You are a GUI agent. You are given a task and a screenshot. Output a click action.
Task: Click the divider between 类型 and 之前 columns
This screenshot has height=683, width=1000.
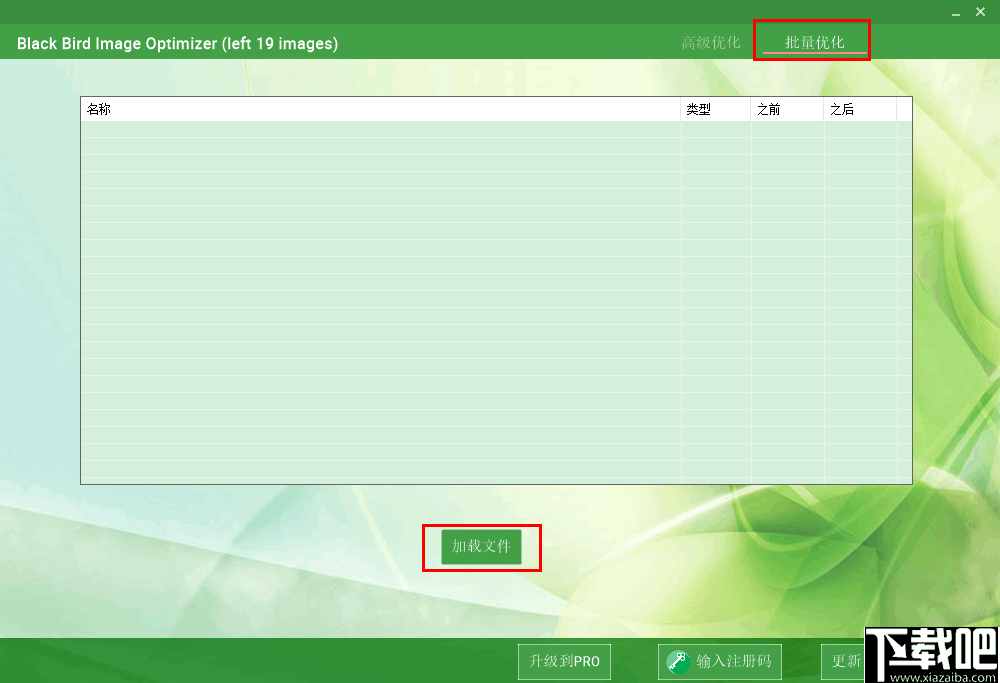tap(750, 108)
